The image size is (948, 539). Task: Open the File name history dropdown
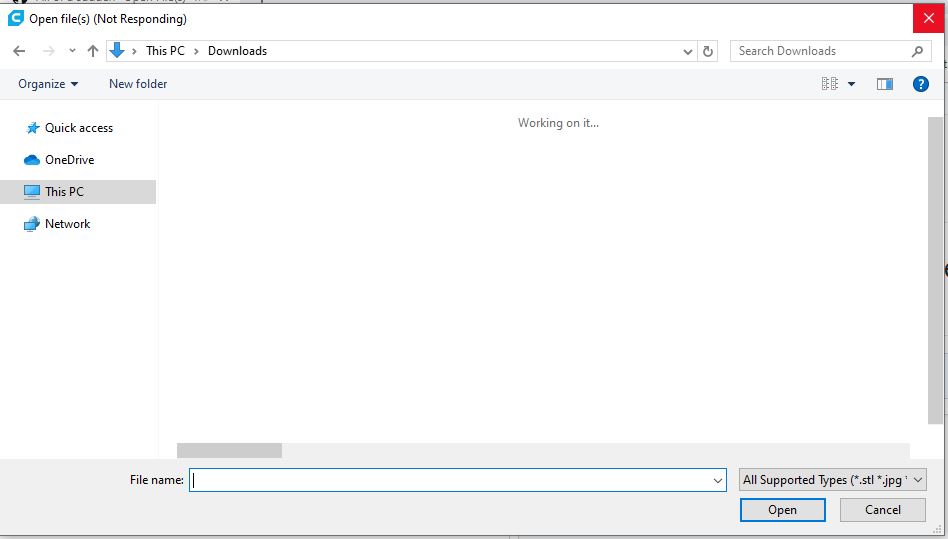pyautogui.click(x=718, y=480)
